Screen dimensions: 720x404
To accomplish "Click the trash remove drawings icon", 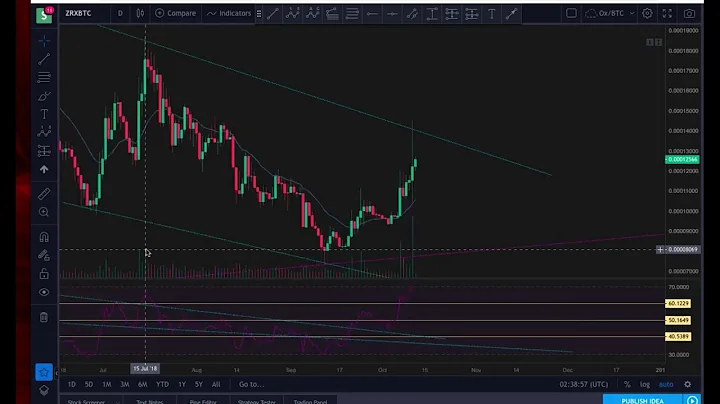I will [44, 317].
